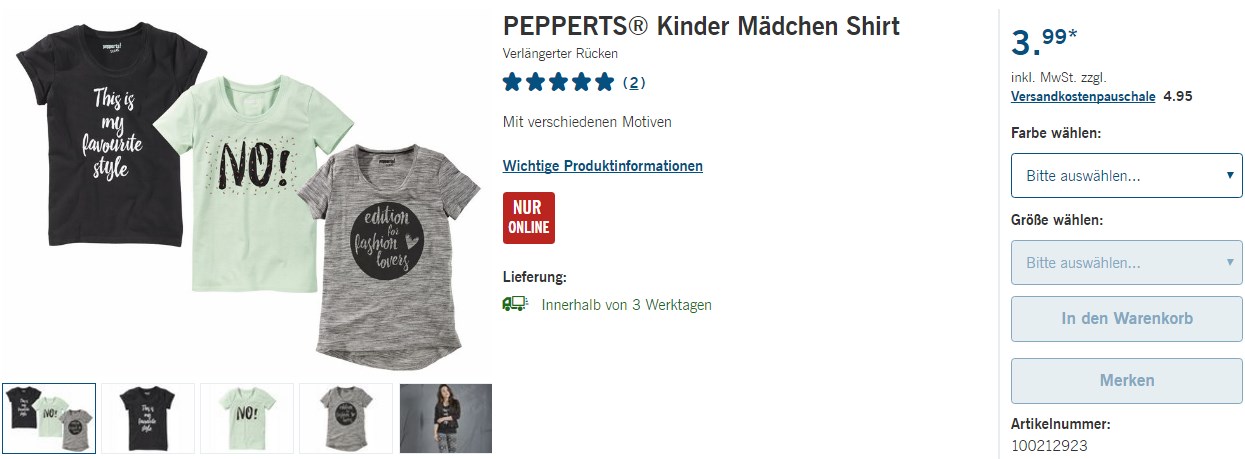
Task: Open the Farbe wählen color dropdown
Action: click(1127, 176)
